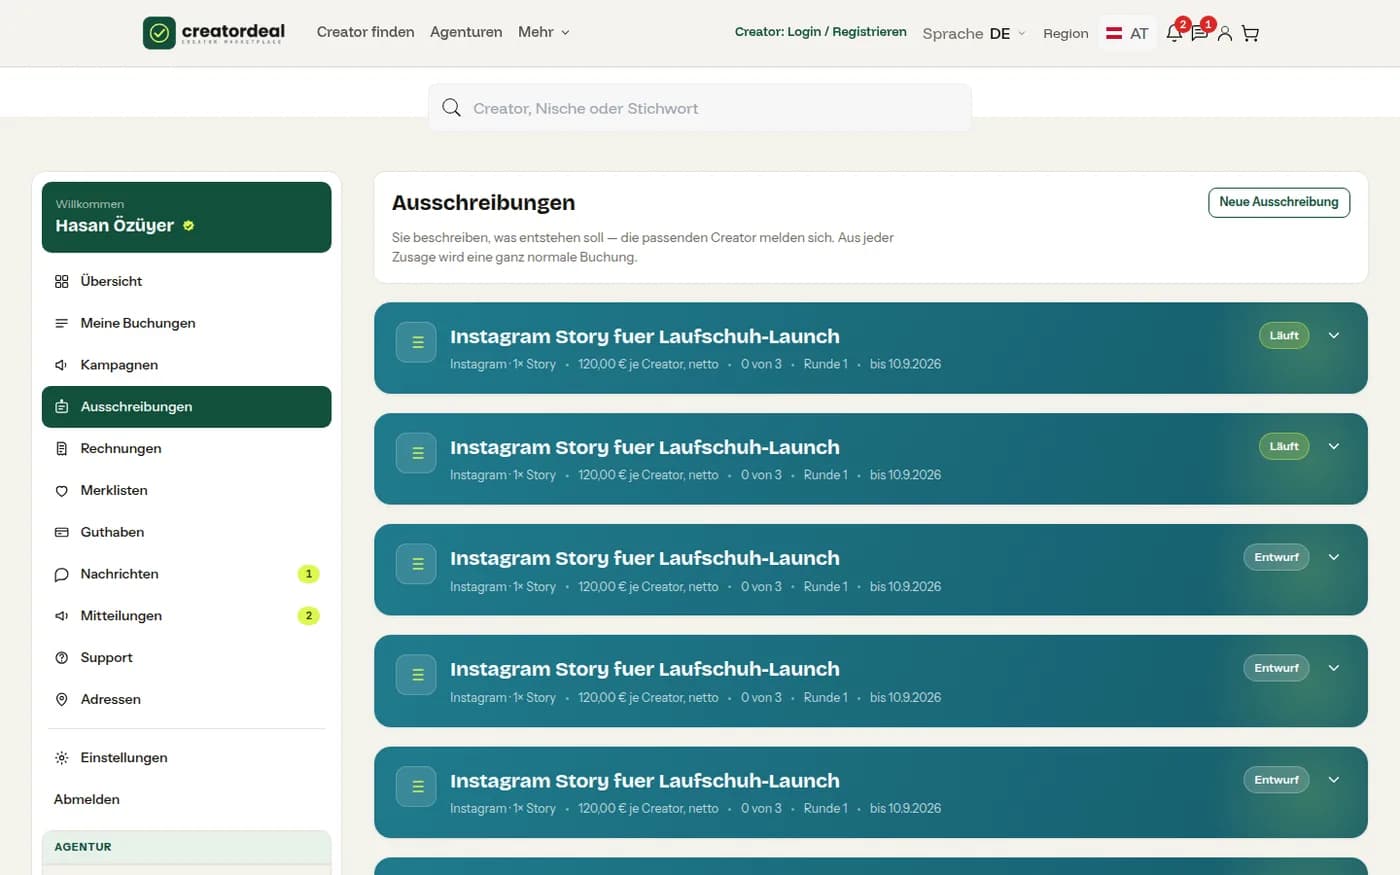Click Creator: Login / Registrieren link
This screenshot has width=1400, height=875.
(820, 32)
